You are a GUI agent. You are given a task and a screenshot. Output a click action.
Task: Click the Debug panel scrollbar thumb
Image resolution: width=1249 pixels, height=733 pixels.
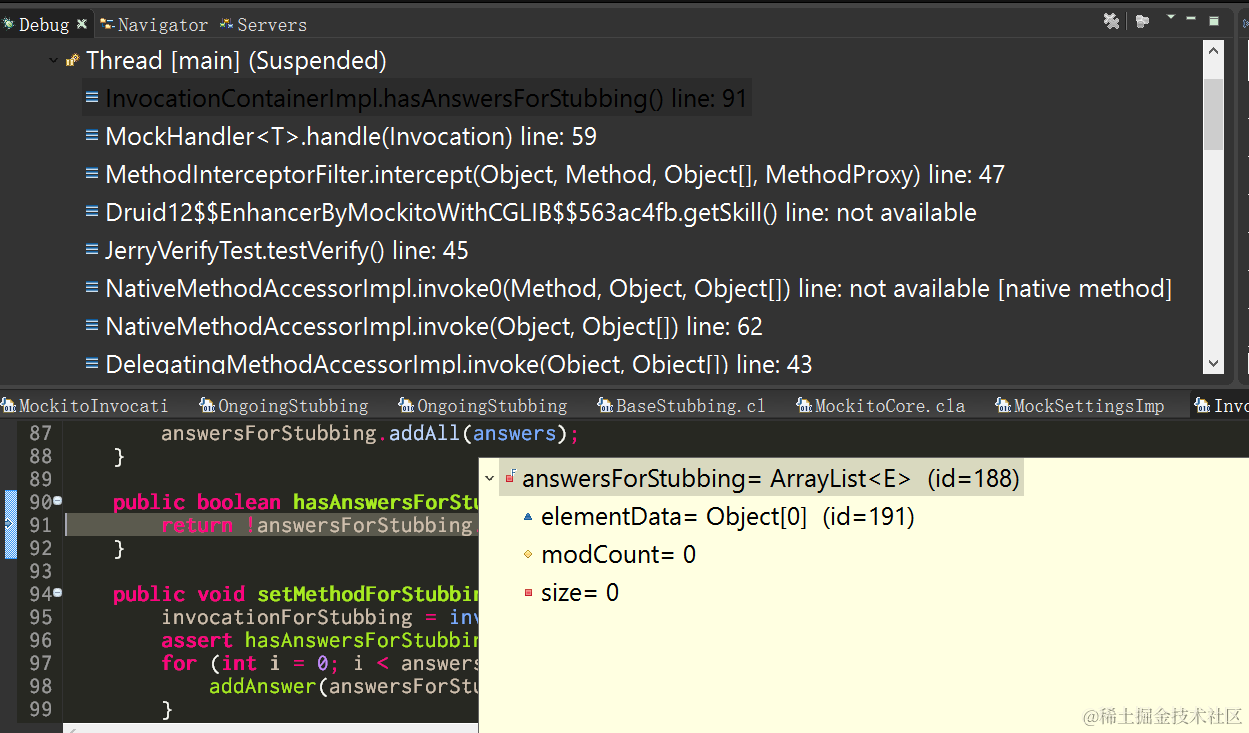pos(1213,114)
